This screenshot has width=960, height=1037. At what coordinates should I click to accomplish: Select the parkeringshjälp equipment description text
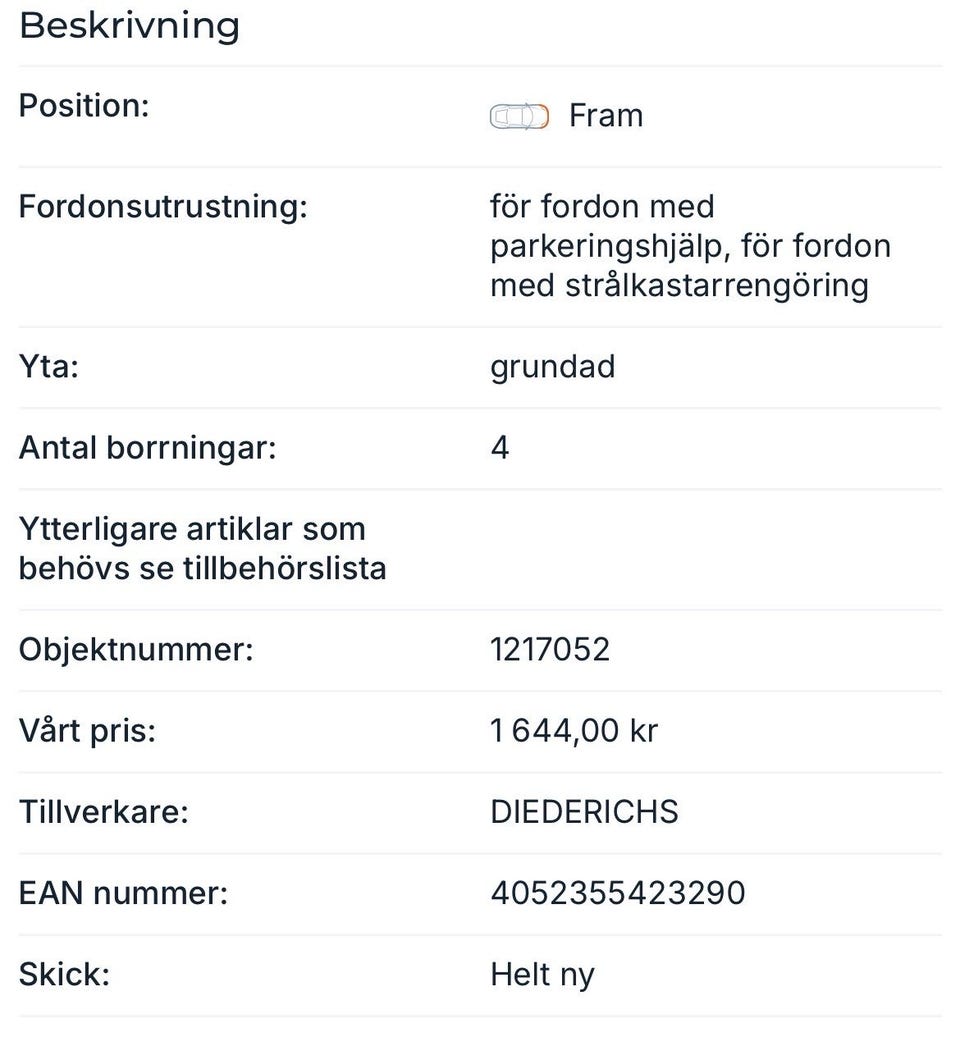point(690,246)
